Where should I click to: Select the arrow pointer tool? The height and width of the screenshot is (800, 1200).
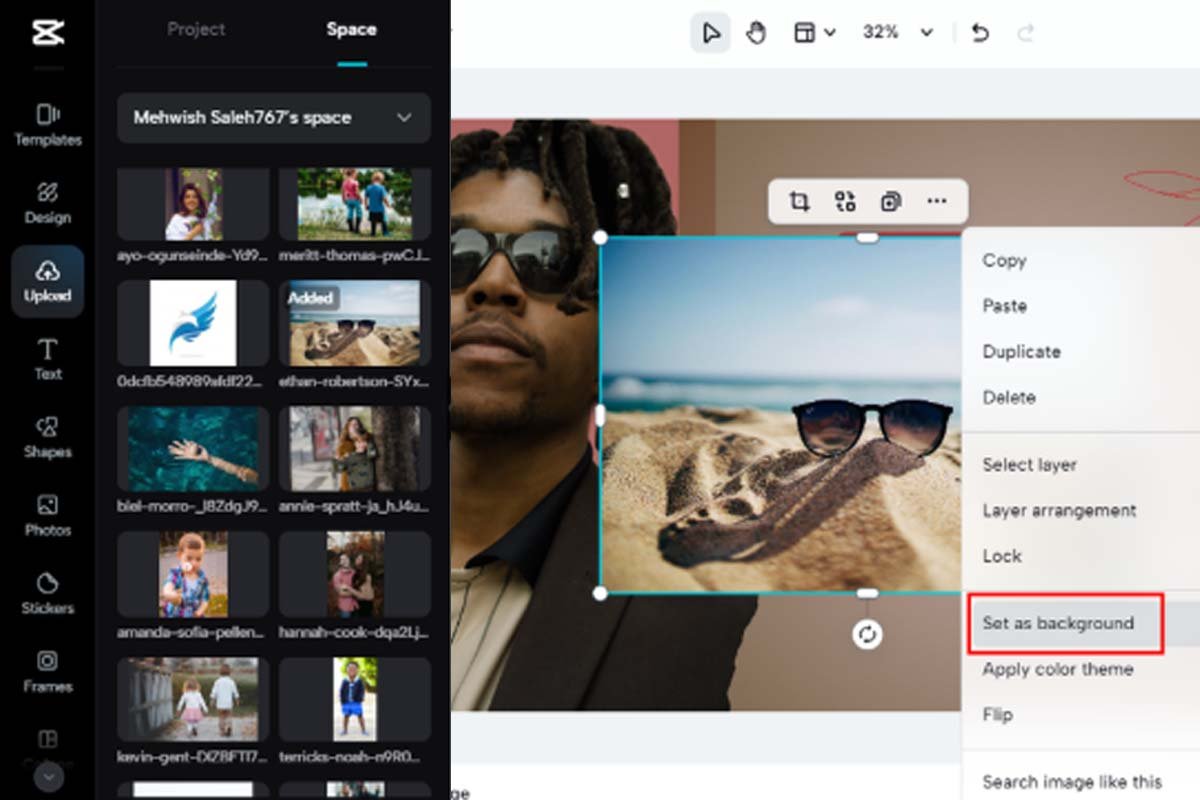point(710,33)
